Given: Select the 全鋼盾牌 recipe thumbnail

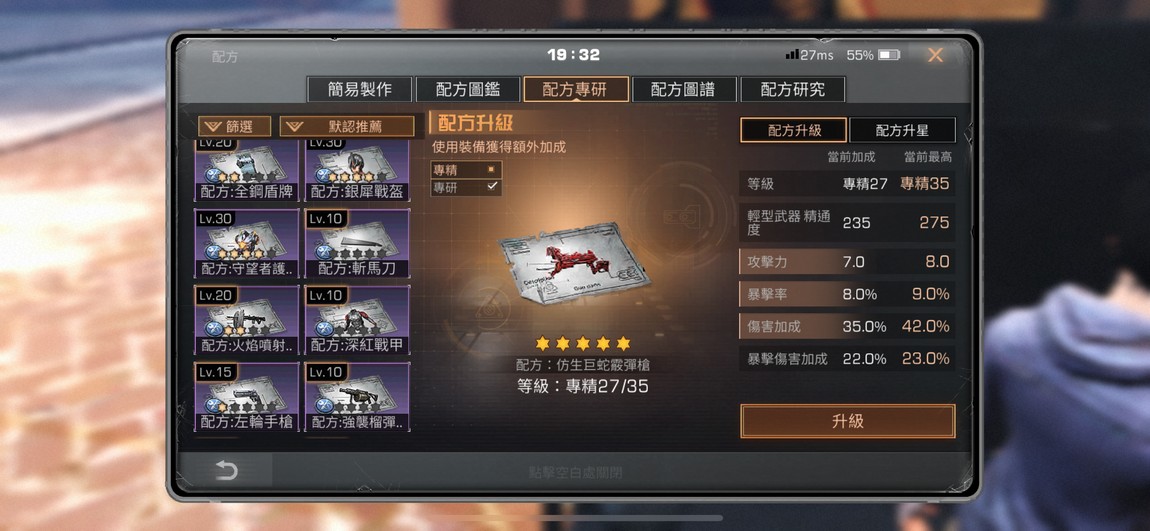Looking at the screenshot, I should 246,170.
